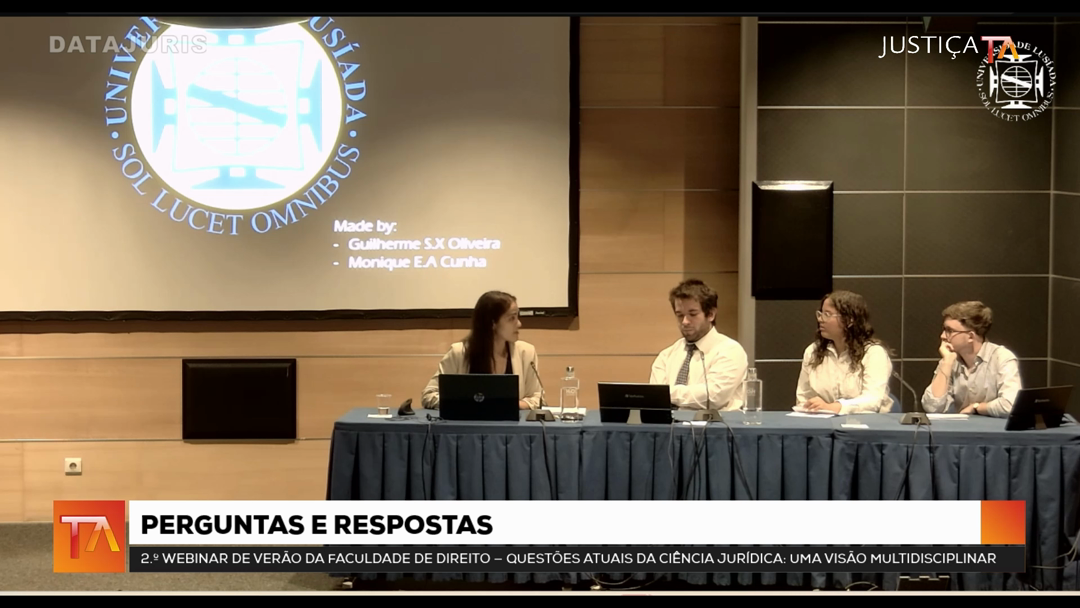Click the 'Guilherme S.X Oliveira' slide text
This screenshot has width=1080, height=608.
pyautogui.click(x=424, y=244)
